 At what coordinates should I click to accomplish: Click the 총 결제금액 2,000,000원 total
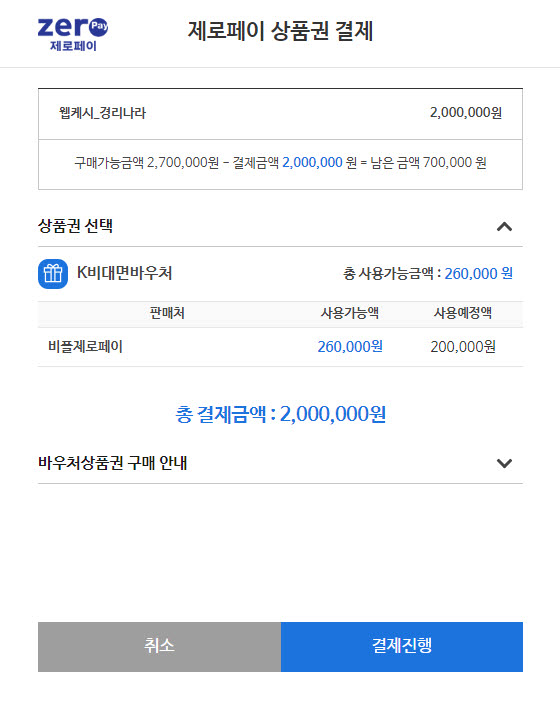(280, 414)
